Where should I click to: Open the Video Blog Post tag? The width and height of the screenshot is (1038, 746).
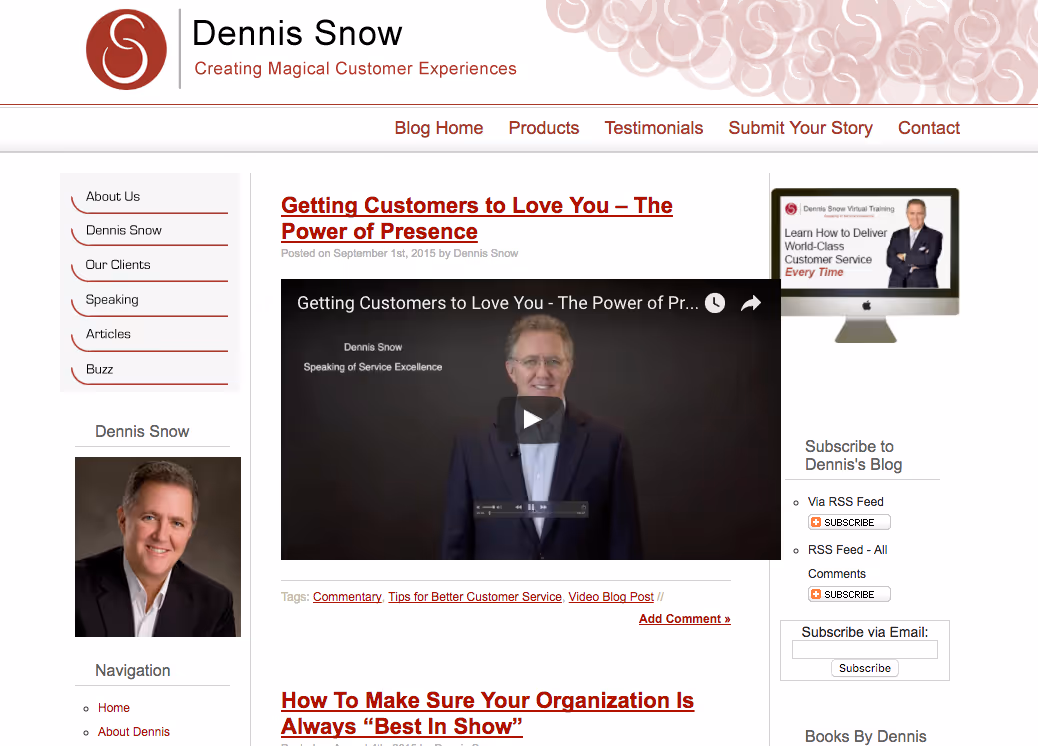pyautogui.click(x=611, y=597)
